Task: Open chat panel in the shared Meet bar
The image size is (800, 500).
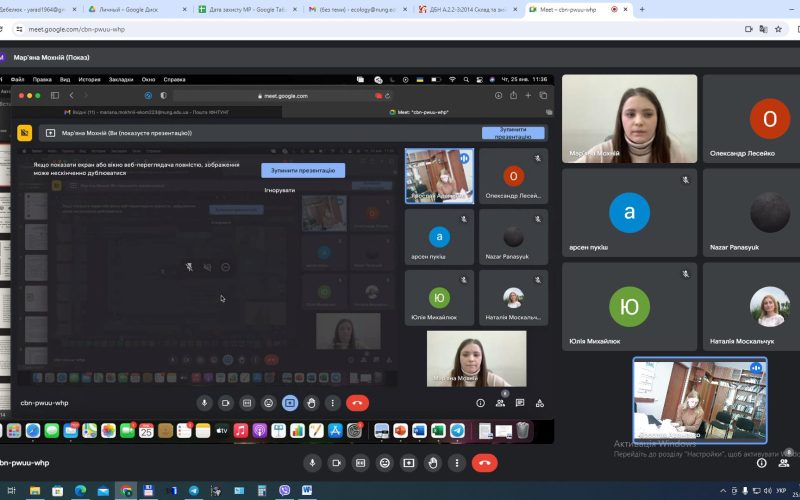Action: tap(520, 403)
